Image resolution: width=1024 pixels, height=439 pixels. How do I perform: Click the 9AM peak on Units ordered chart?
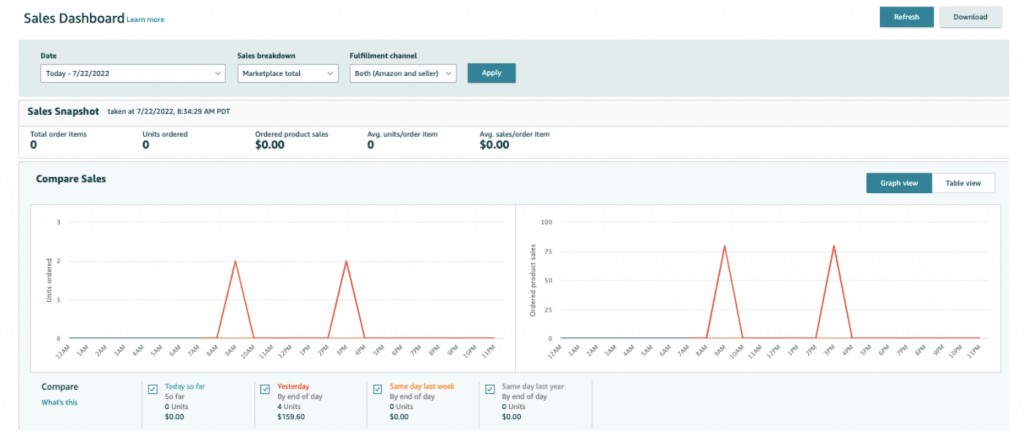(x=235, y=261)
